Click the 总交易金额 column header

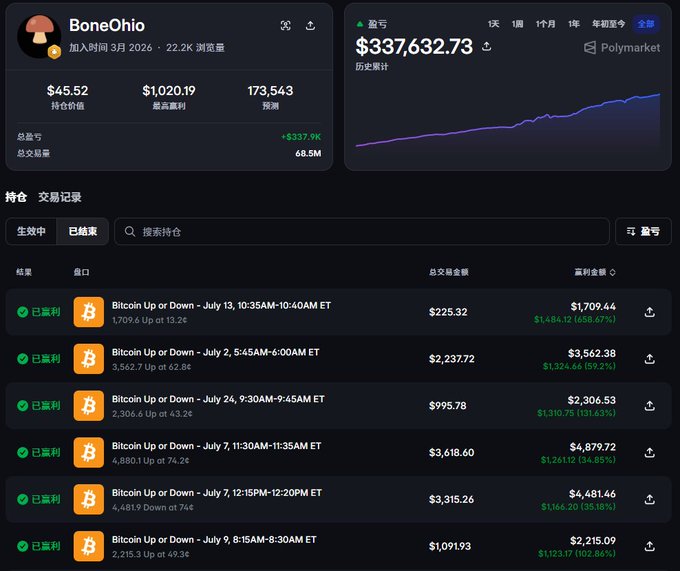tap(448, 272)
